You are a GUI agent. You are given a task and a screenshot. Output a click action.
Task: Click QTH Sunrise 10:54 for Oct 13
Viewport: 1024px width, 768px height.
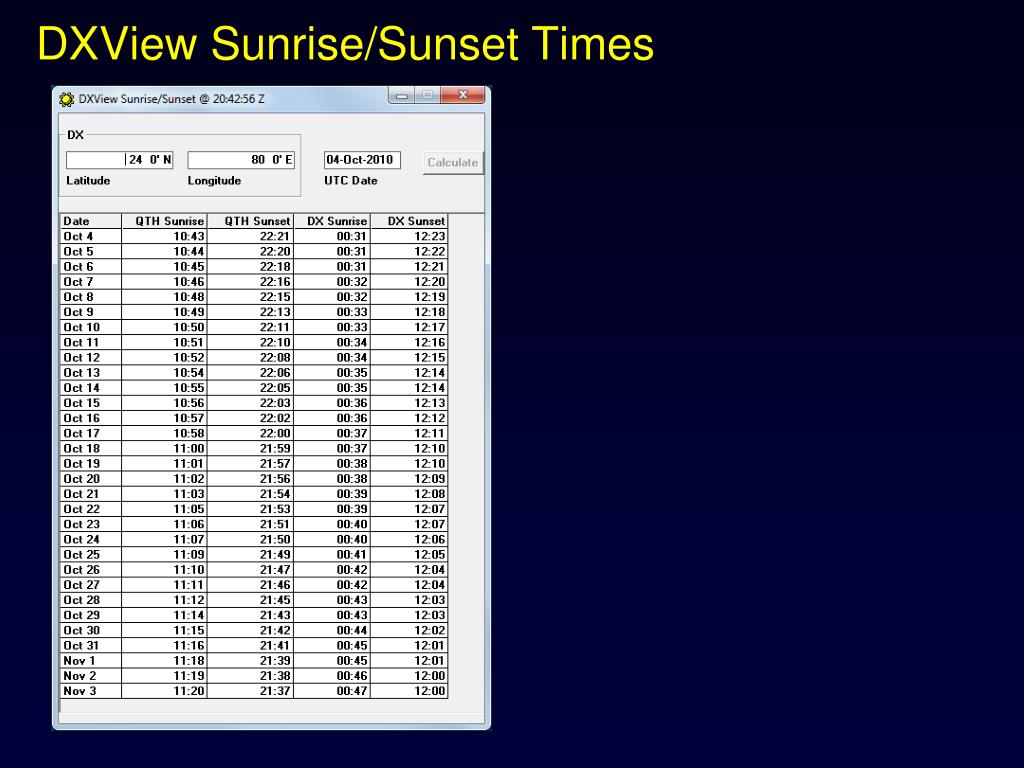tap(165, 373)
